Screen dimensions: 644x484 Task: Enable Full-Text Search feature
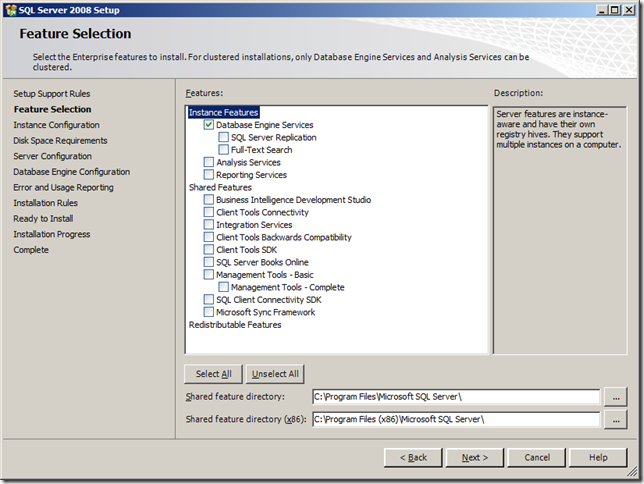coord(223,149)
